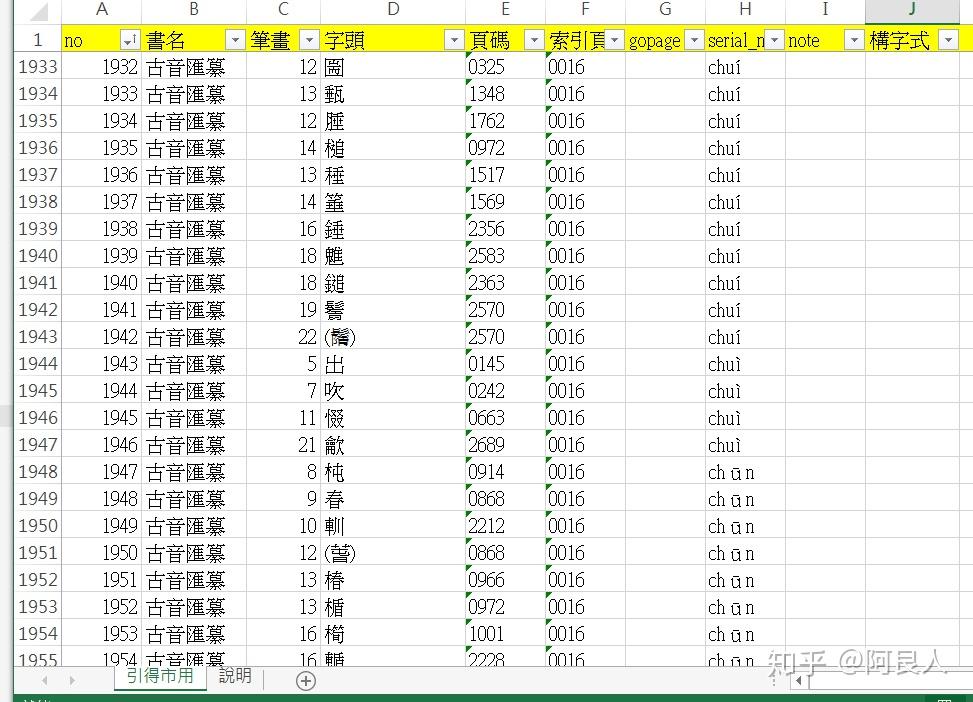This screenshot has width=973, height=702.
Task: Select column G header
Action: 665,10
